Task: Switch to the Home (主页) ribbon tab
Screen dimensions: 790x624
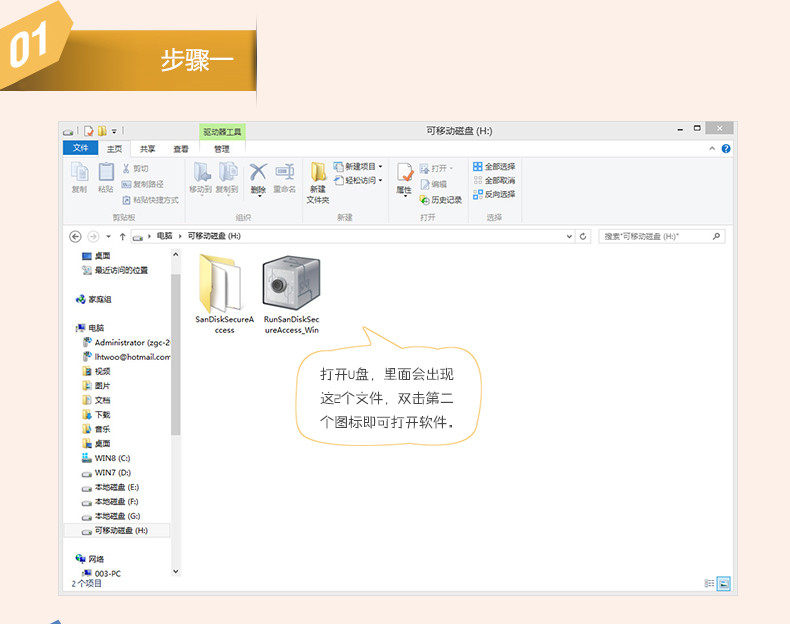Action: 114,149
